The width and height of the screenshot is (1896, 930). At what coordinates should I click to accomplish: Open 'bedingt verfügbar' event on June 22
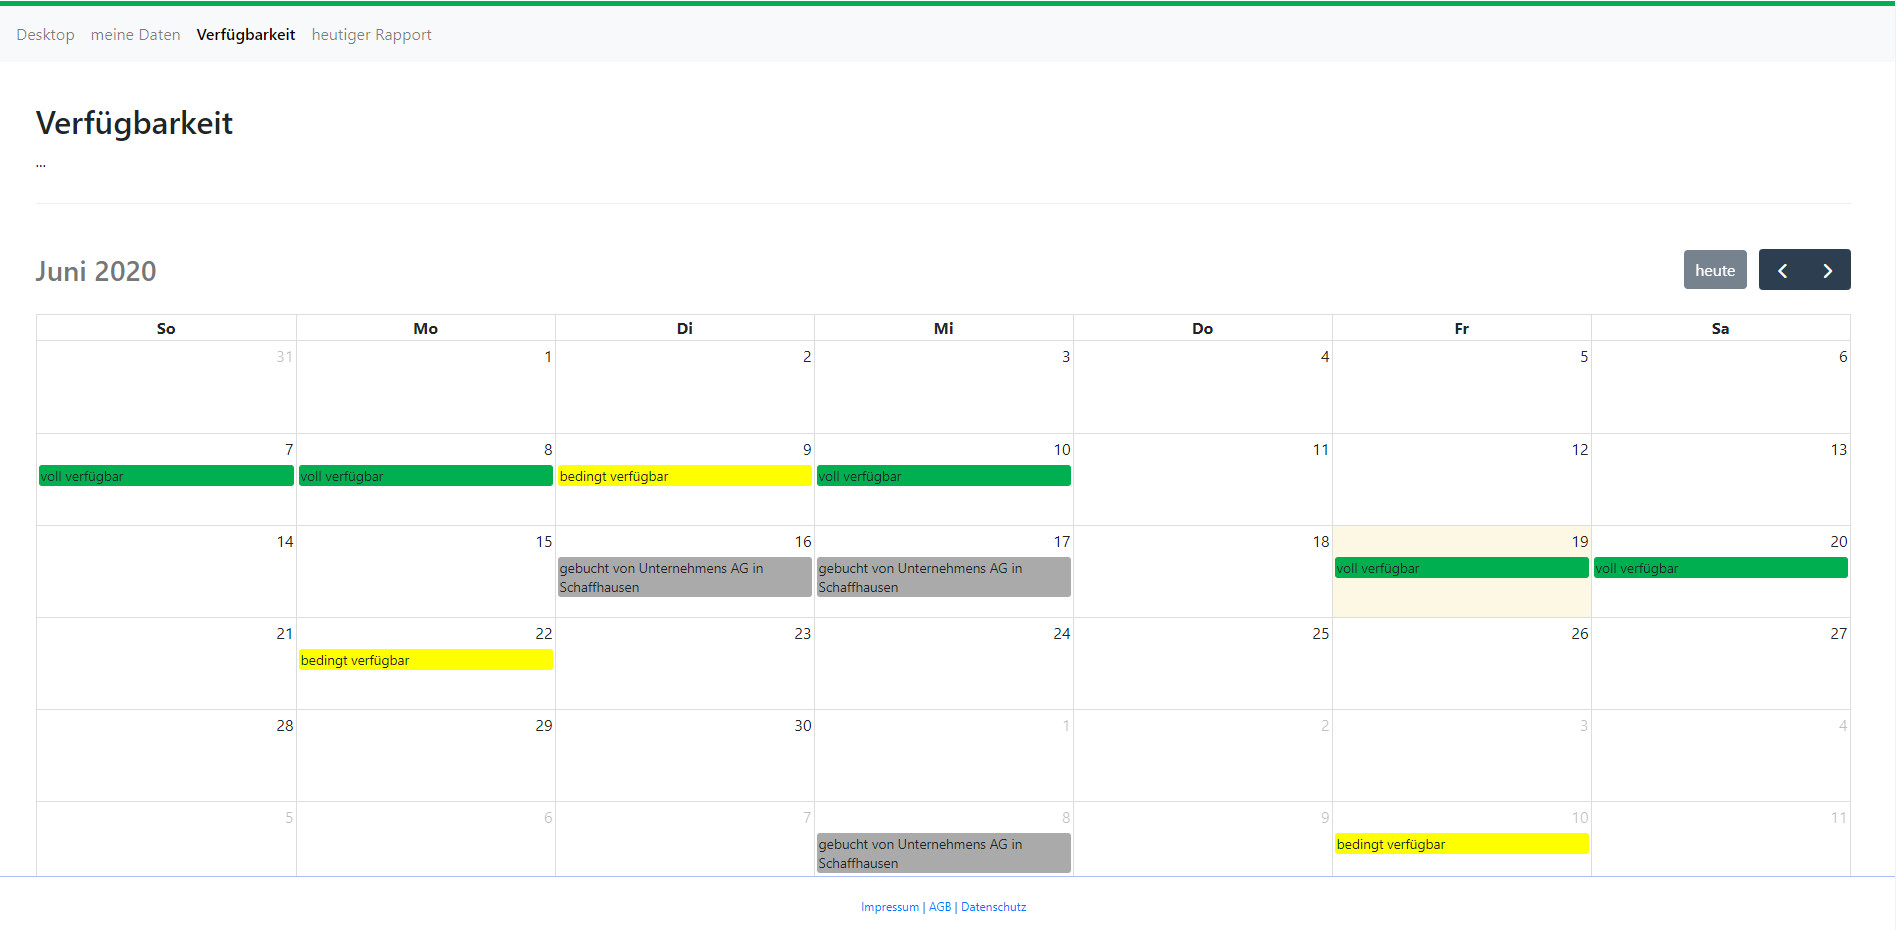[425, 660]
